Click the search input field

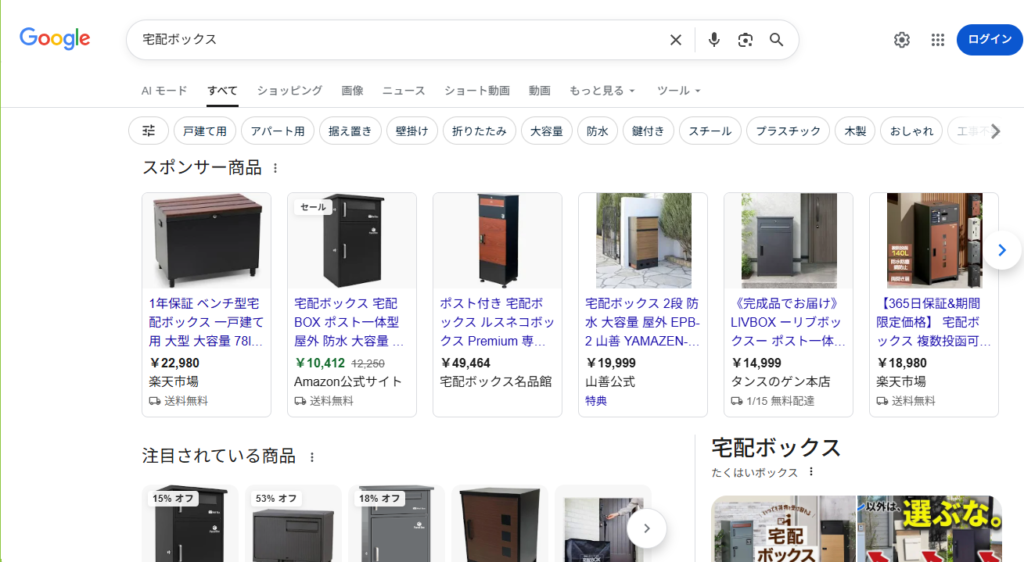pyautogui.click(x=400, y=40)
